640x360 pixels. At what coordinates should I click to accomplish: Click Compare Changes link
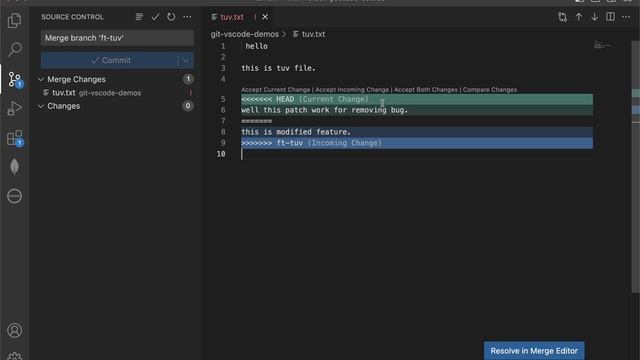pos(490,90)
